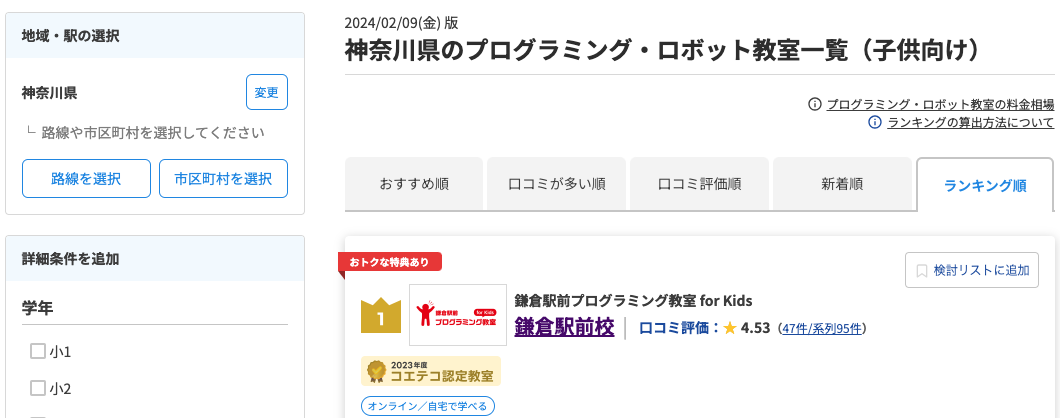This screenshot has height=418, width=1060.
Task: Sort by 新着順 tab
Action: [x=842, y=184]
